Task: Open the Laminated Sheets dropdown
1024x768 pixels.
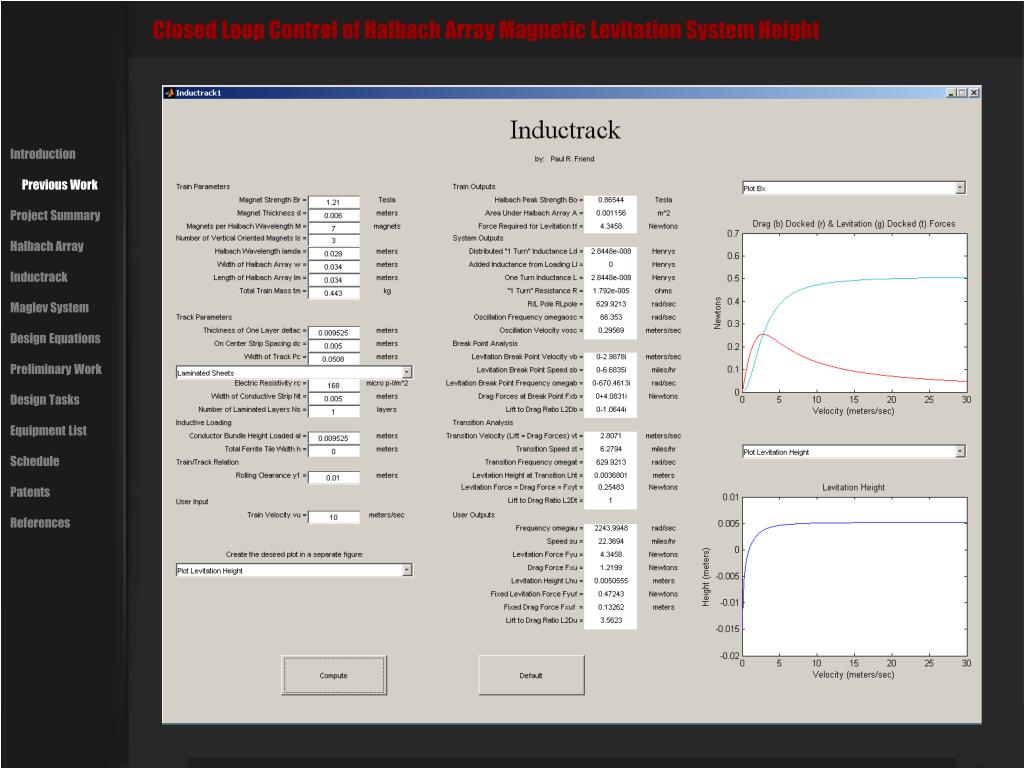Action: (294, 373)
